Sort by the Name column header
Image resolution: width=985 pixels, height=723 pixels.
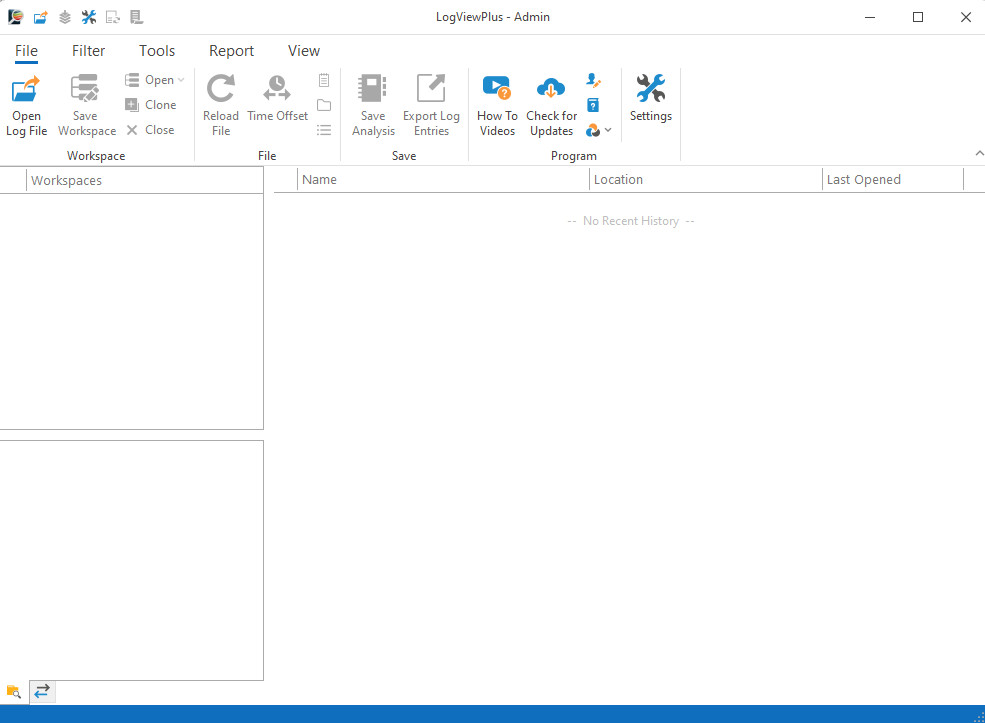(444, 180)
